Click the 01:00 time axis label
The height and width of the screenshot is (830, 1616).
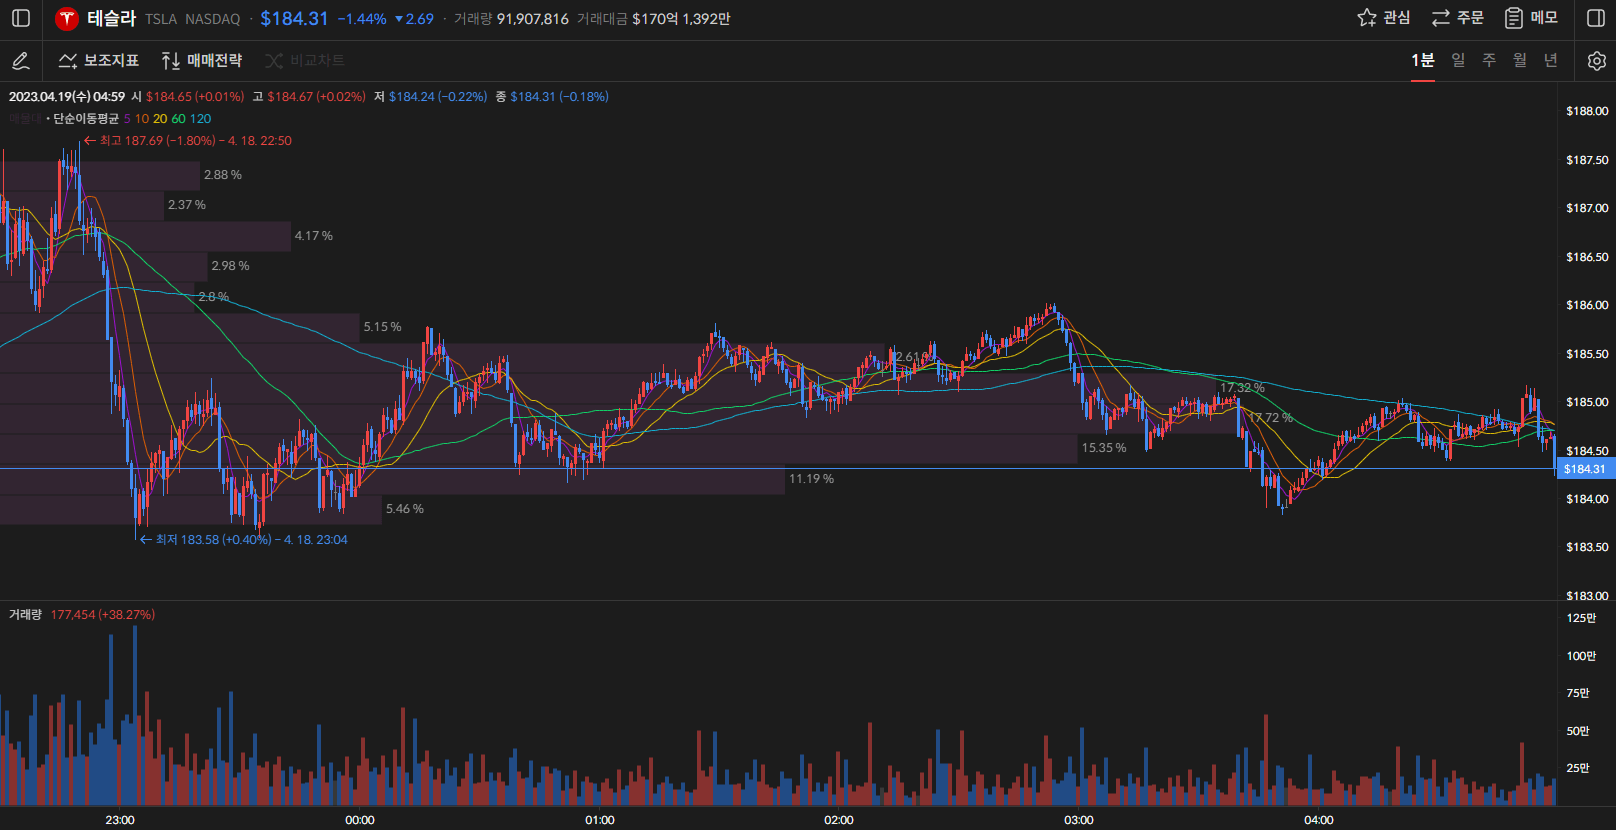(x=600, y=820)
